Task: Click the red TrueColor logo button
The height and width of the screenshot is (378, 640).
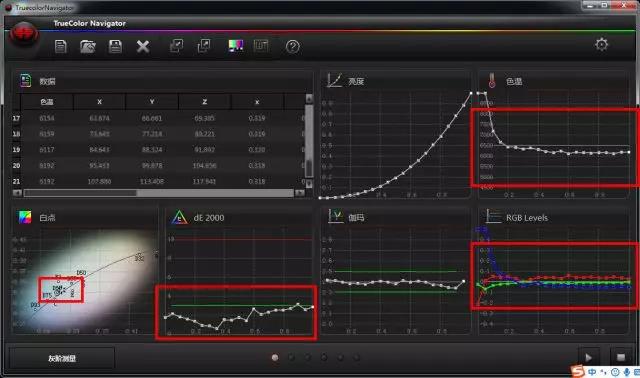Action: point(24,35)
